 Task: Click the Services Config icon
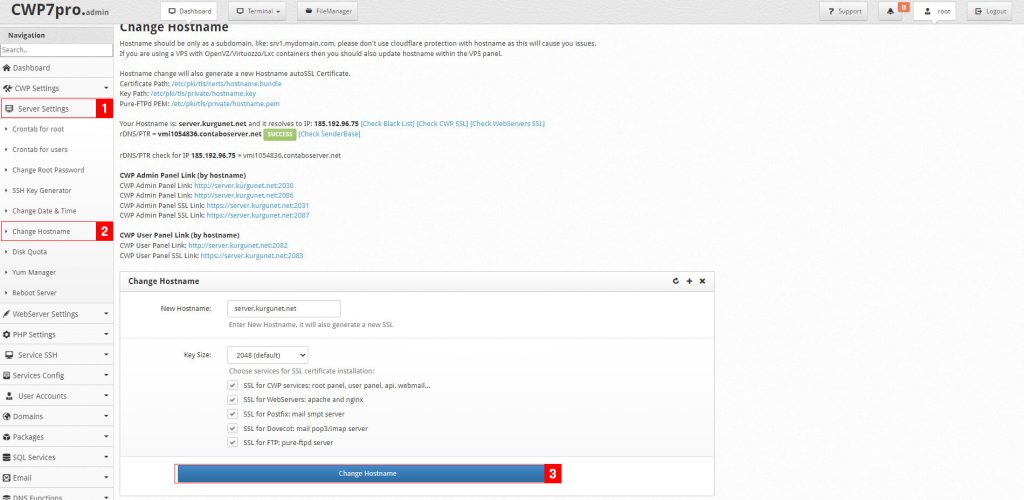(x=7, y=375)
